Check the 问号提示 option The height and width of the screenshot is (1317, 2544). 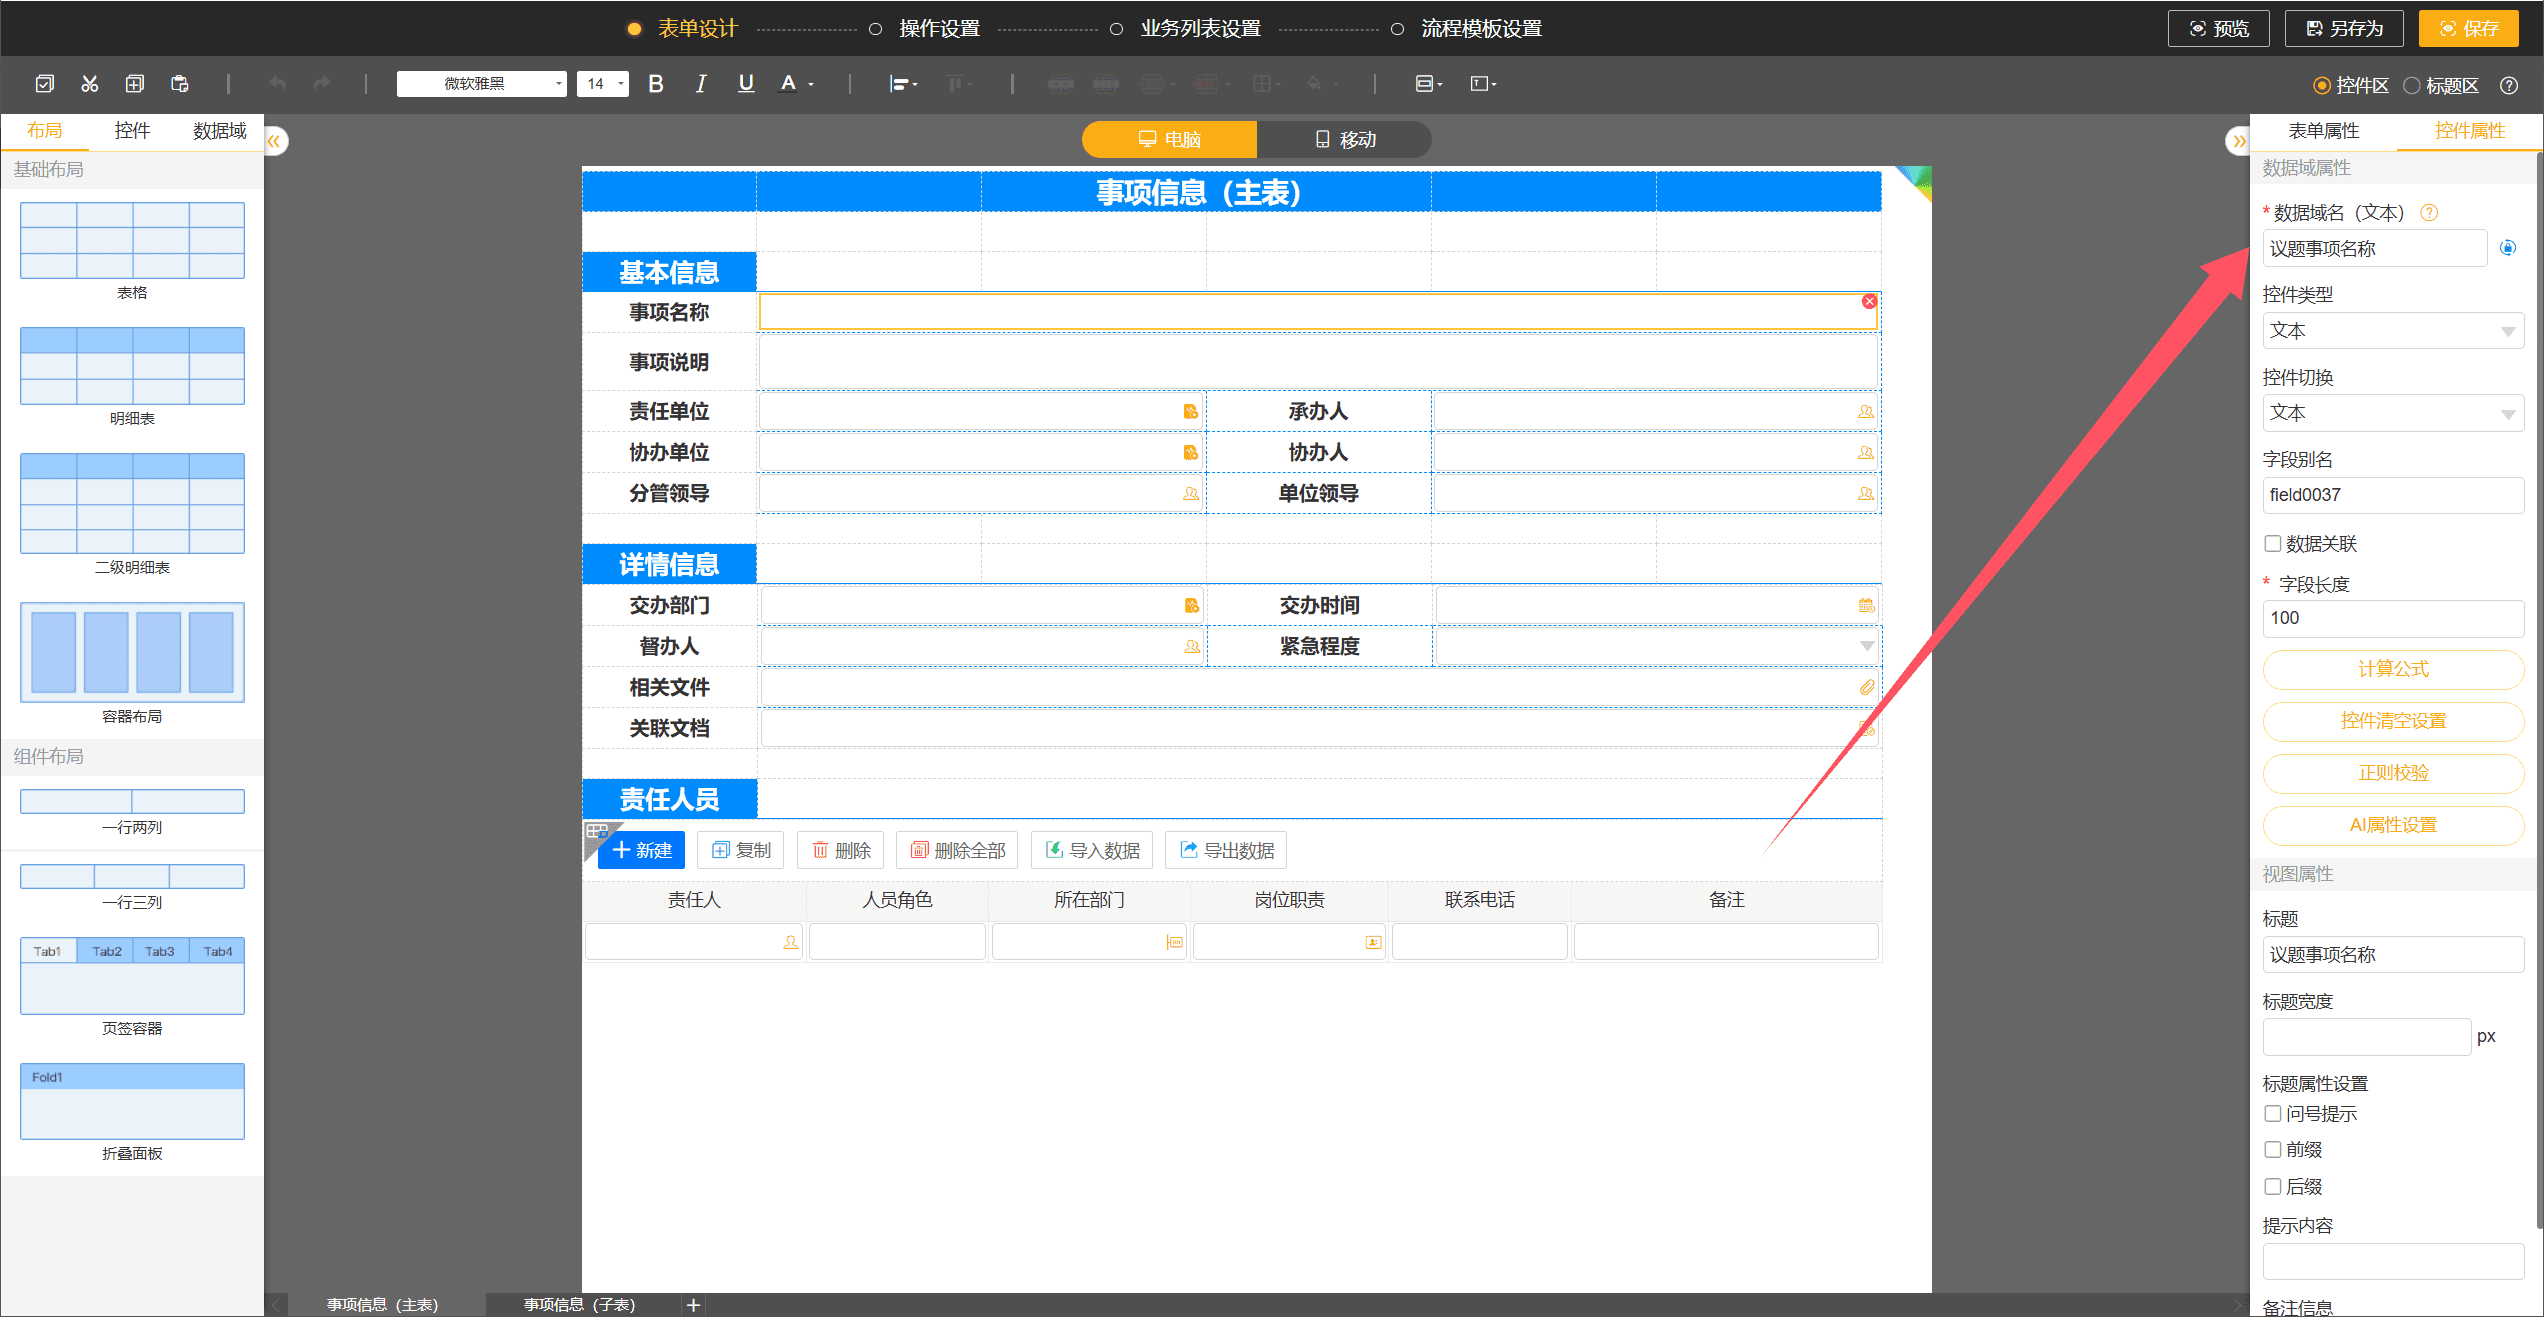[x=2273, y=1114]
